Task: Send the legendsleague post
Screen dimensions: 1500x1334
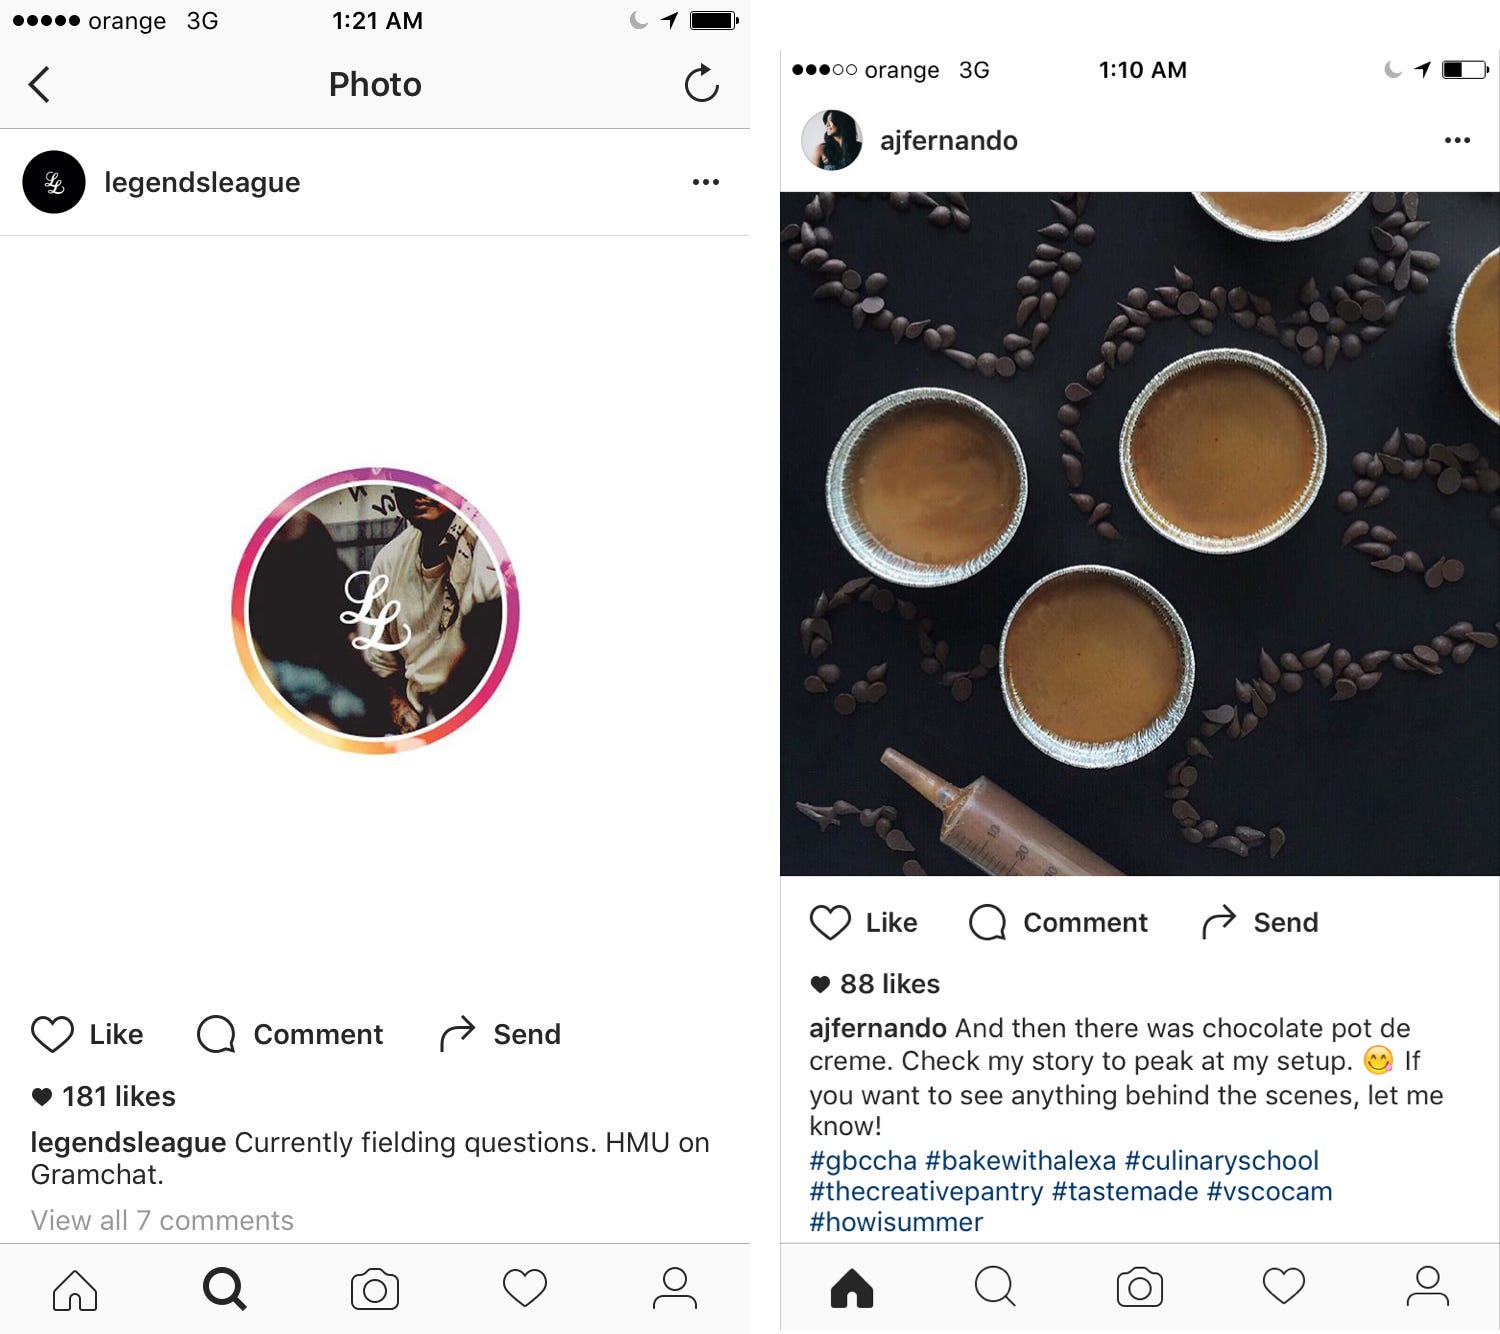Action: (x=500, y=1034)
